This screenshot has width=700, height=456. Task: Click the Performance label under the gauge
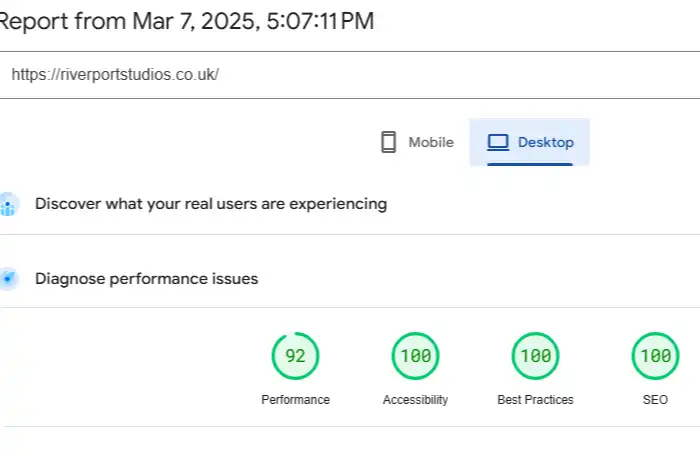295,400
